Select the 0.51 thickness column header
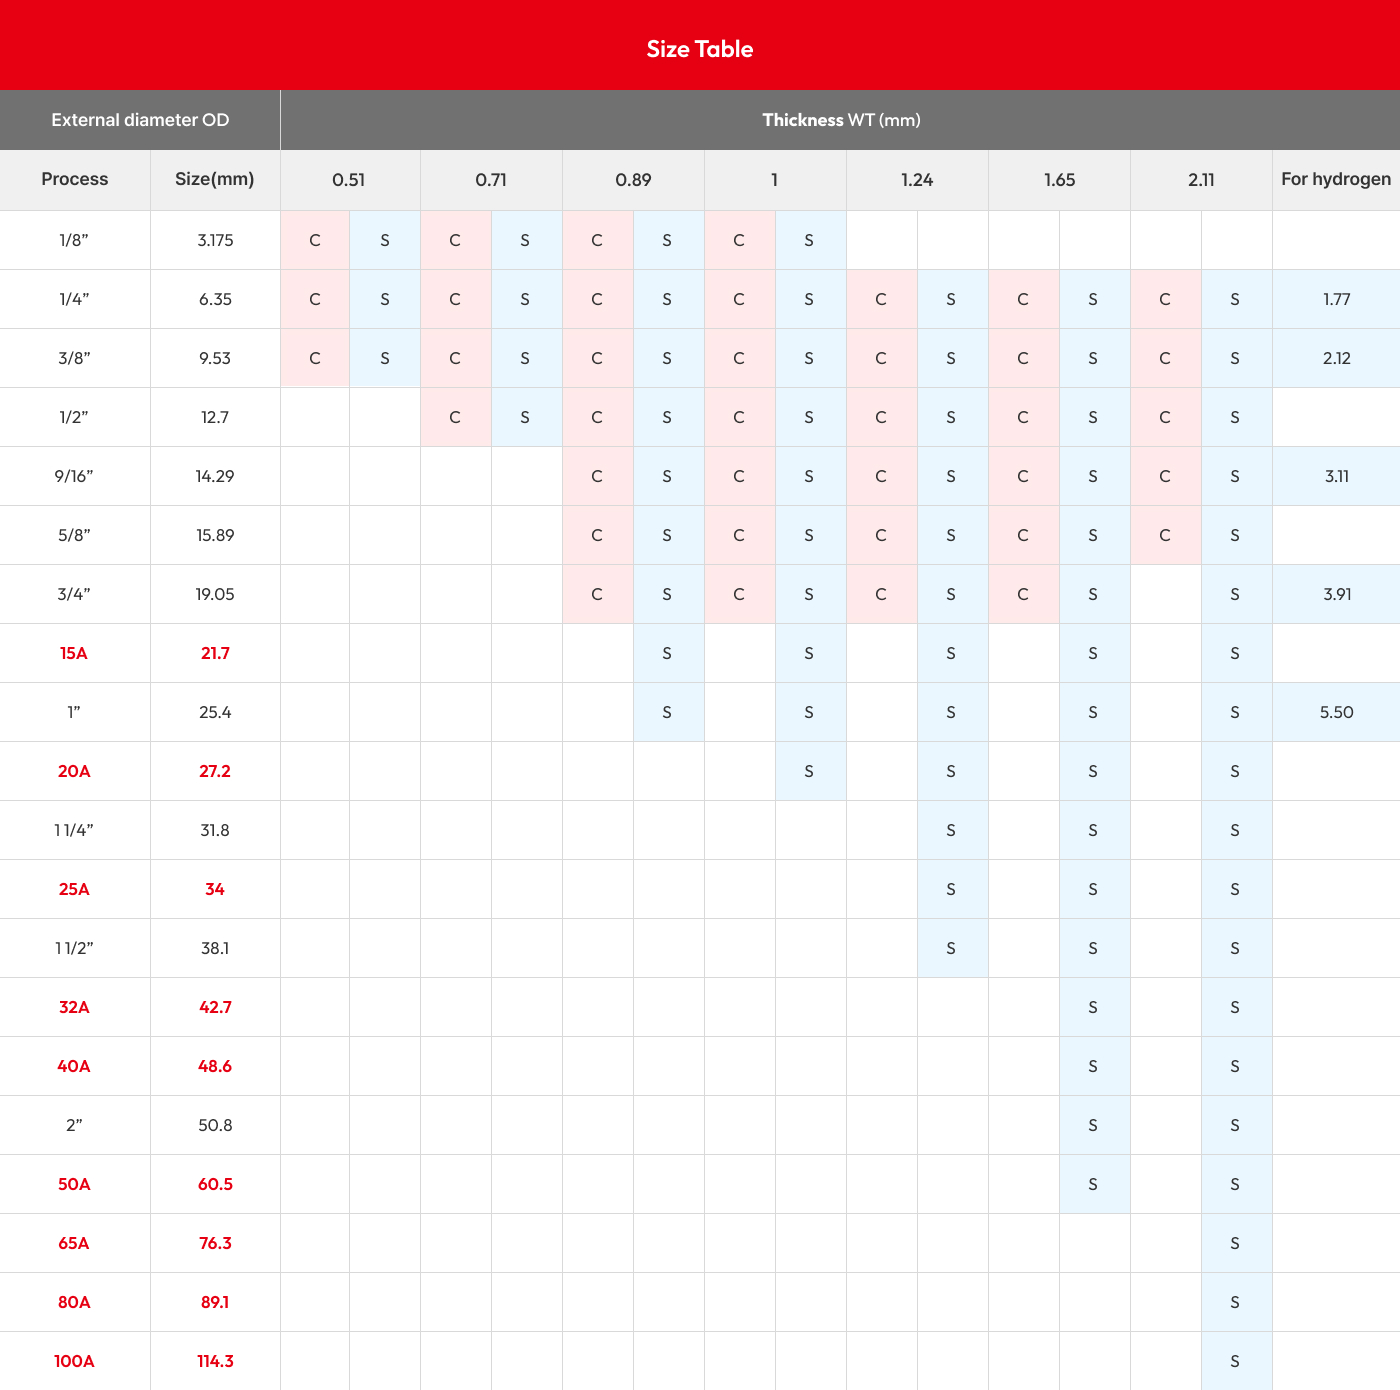This screenshot has height=1390, width=1400. pyautogui.click(x=349, y=180)
